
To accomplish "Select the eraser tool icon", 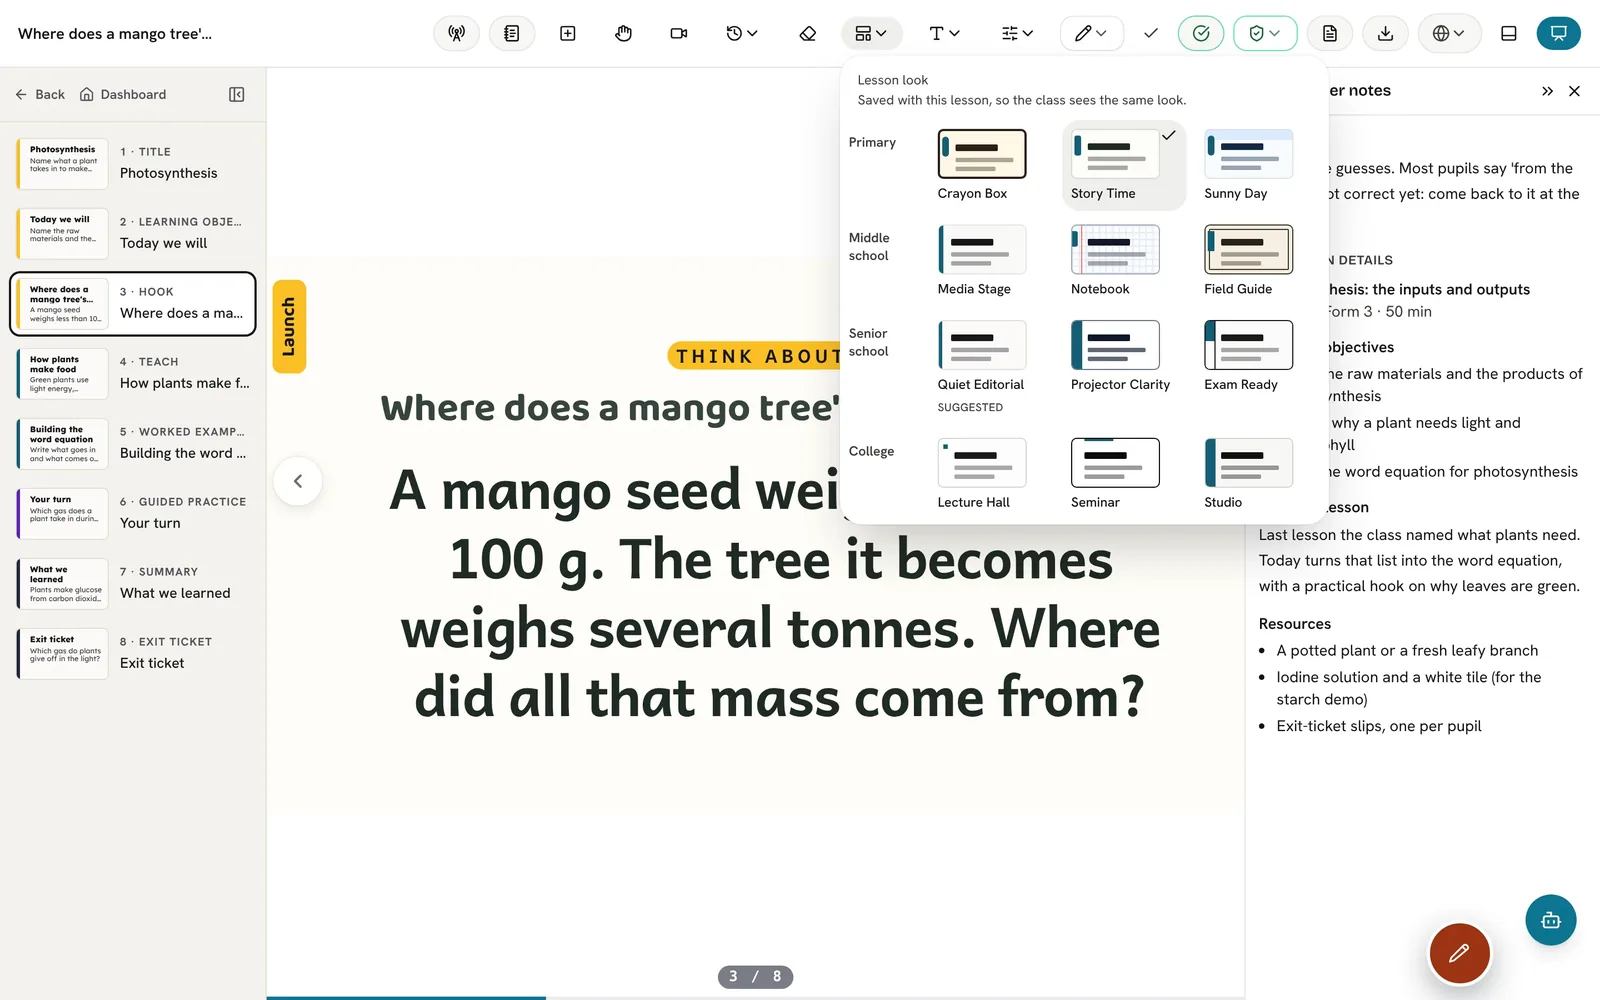I will (808, 33).
